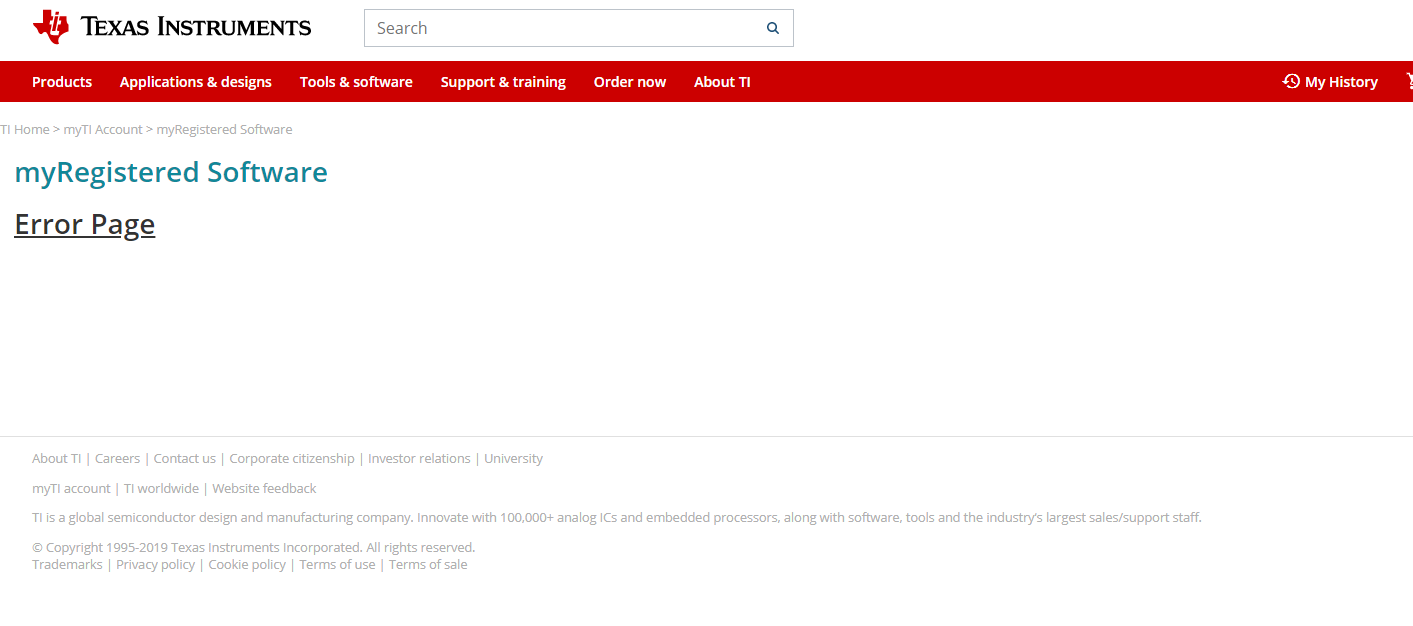The height and width of the screenshot is (626, 1413).
Task: Open the Products menu
Action: [x=62, y=82]
